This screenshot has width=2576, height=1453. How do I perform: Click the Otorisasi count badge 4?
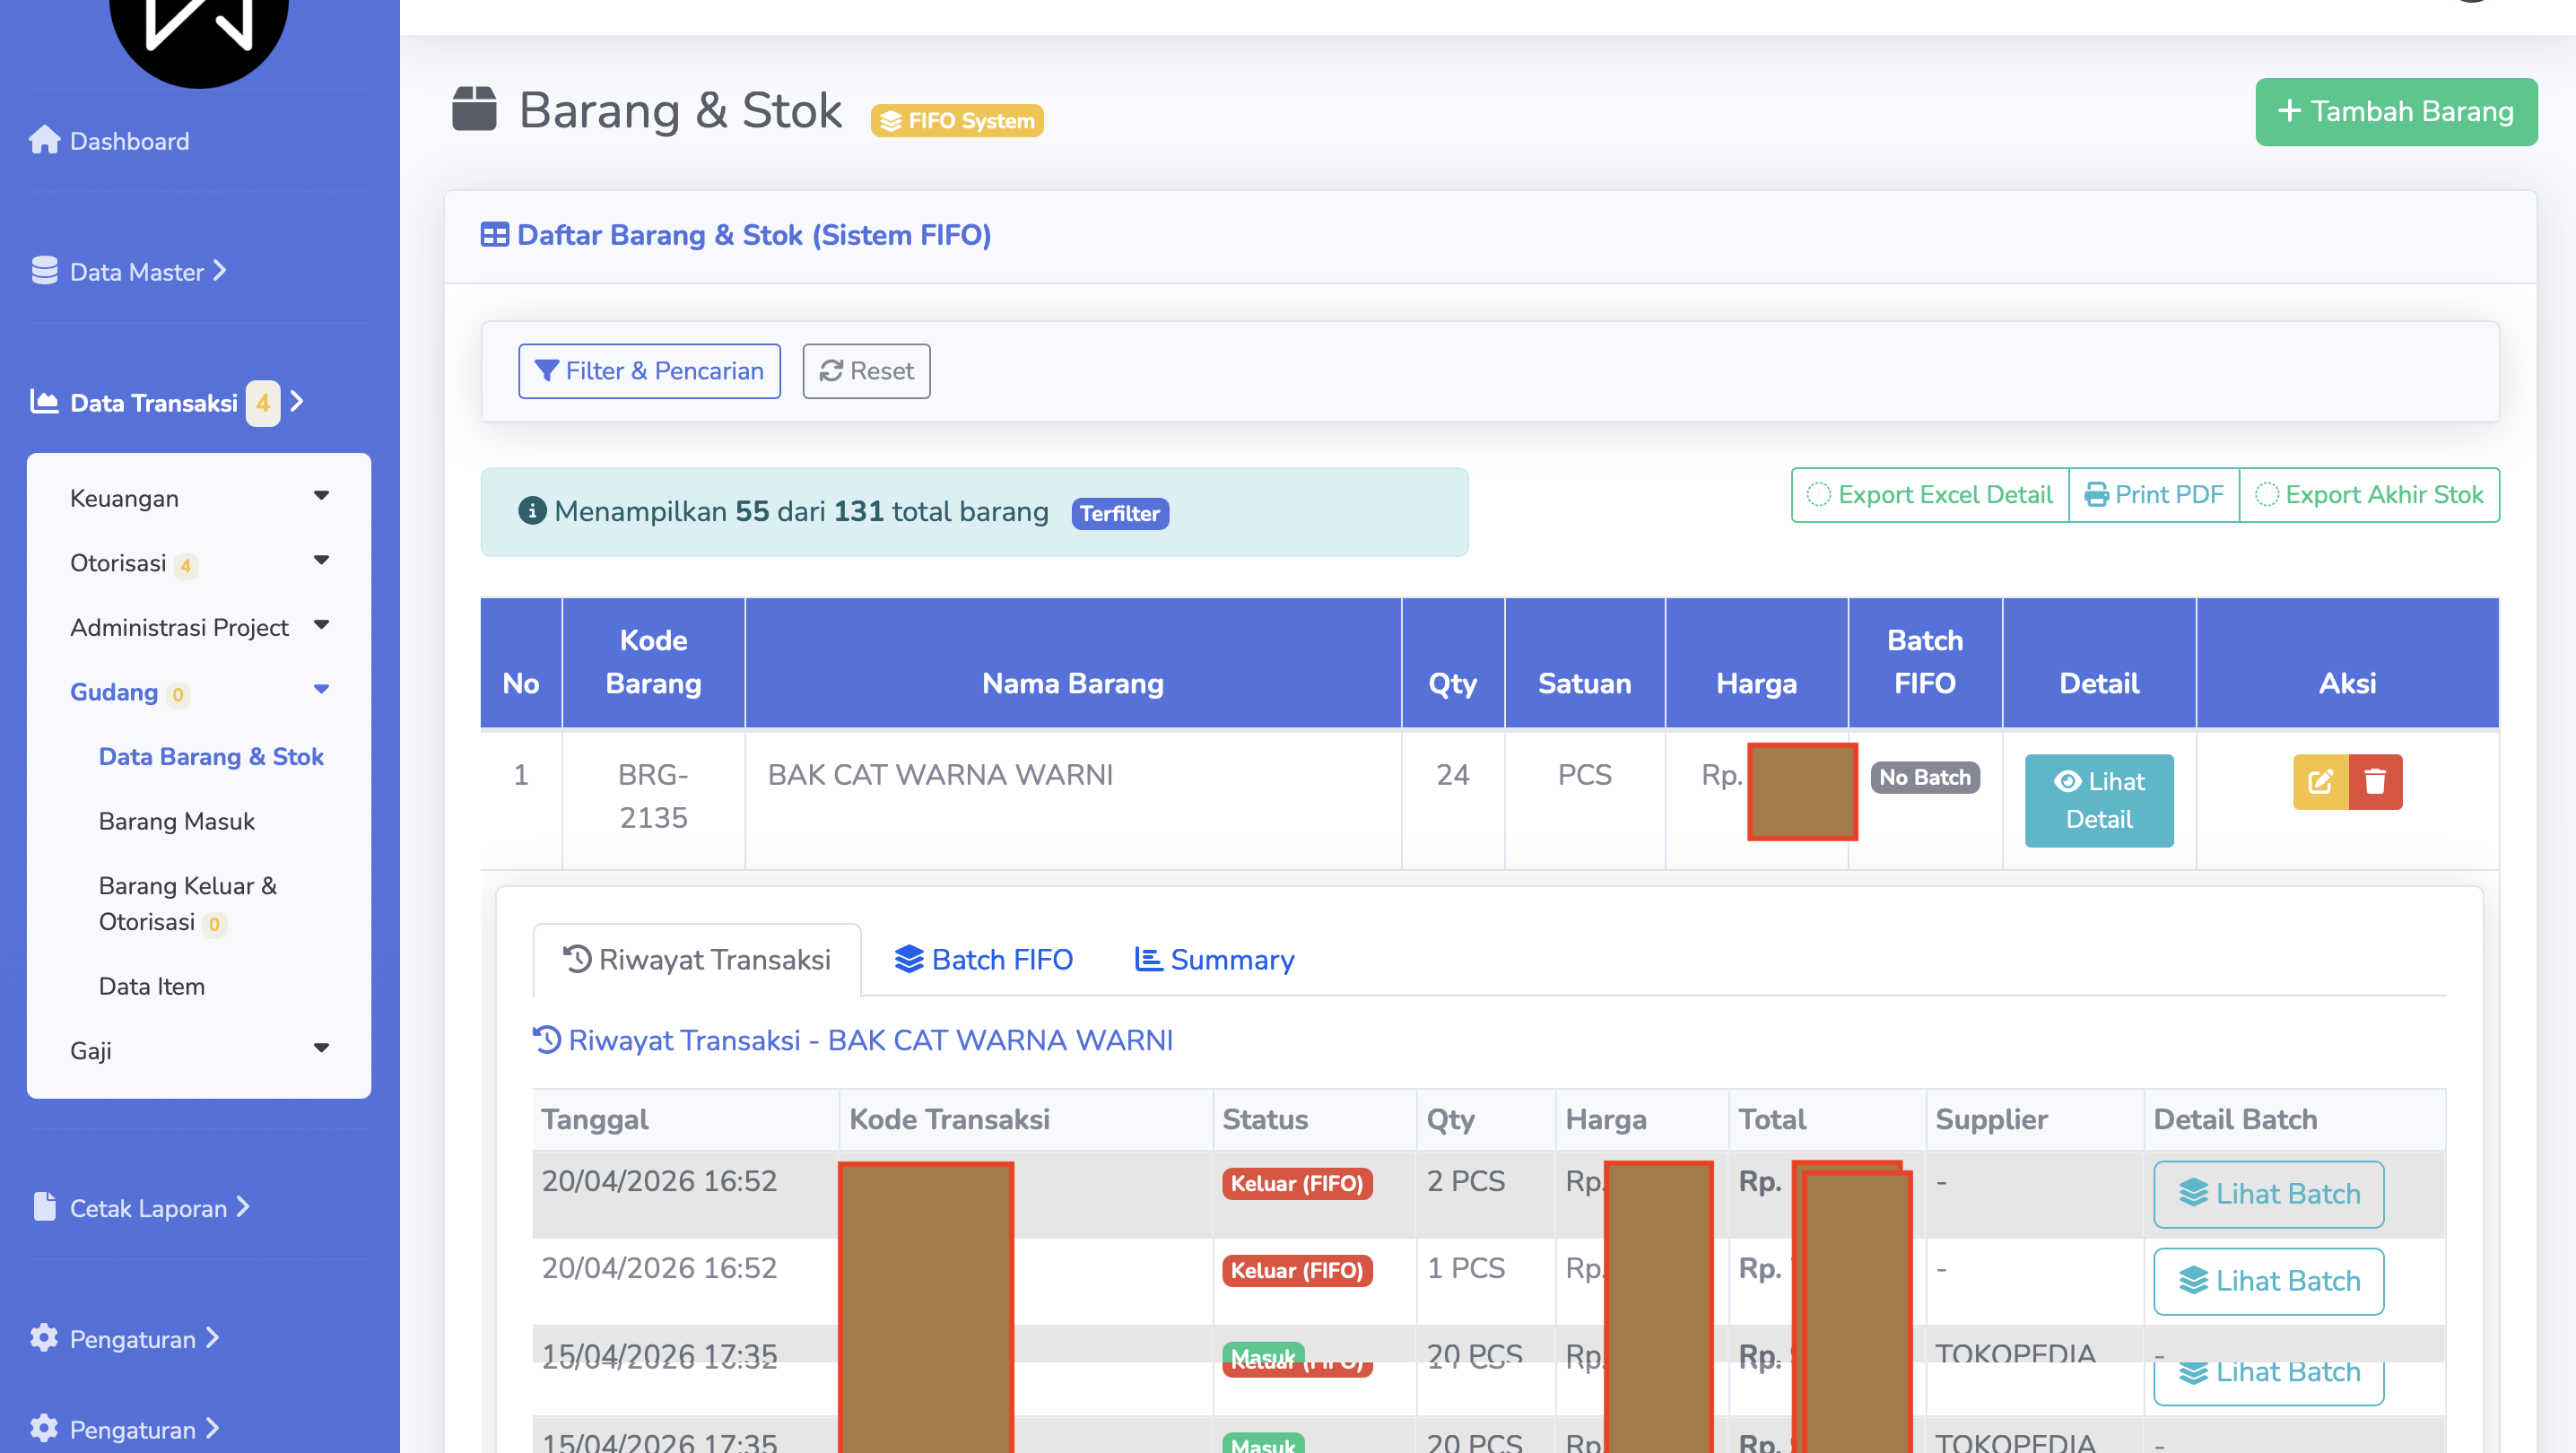[186, 566]
